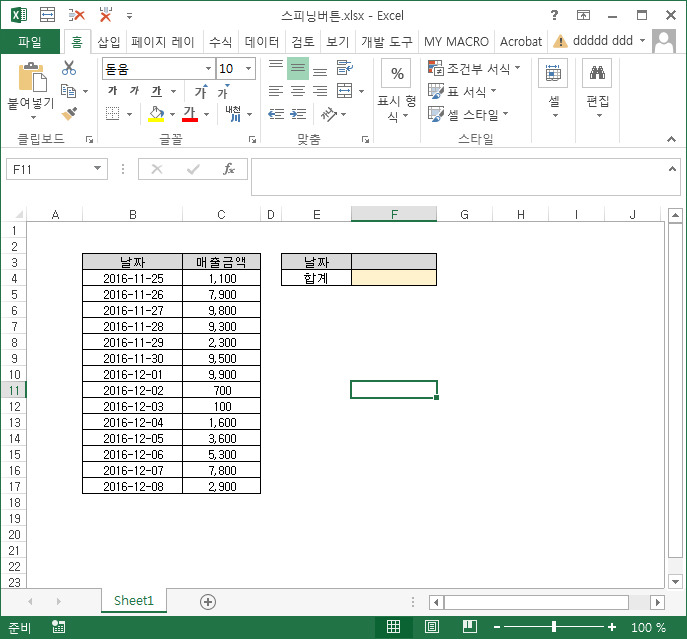The height and width of the screenshot is (639, 687).
Task: Select the Sheet1 tab
Action: tap(134, 600)
